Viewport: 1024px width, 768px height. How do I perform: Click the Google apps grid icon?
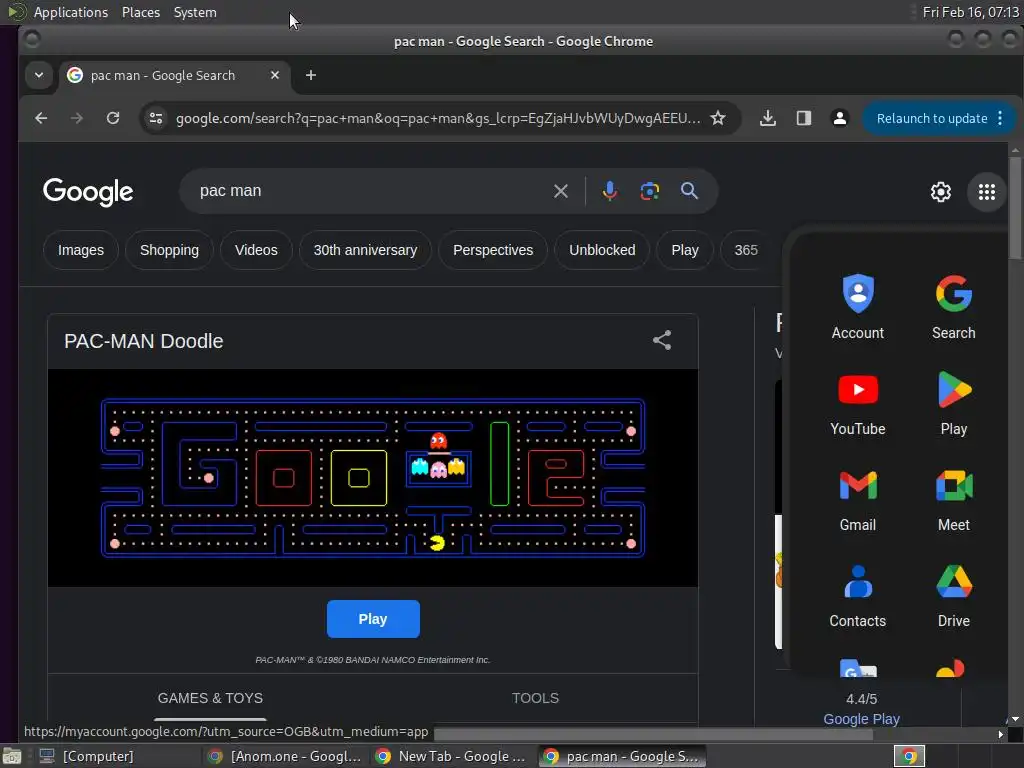(987, 192)
